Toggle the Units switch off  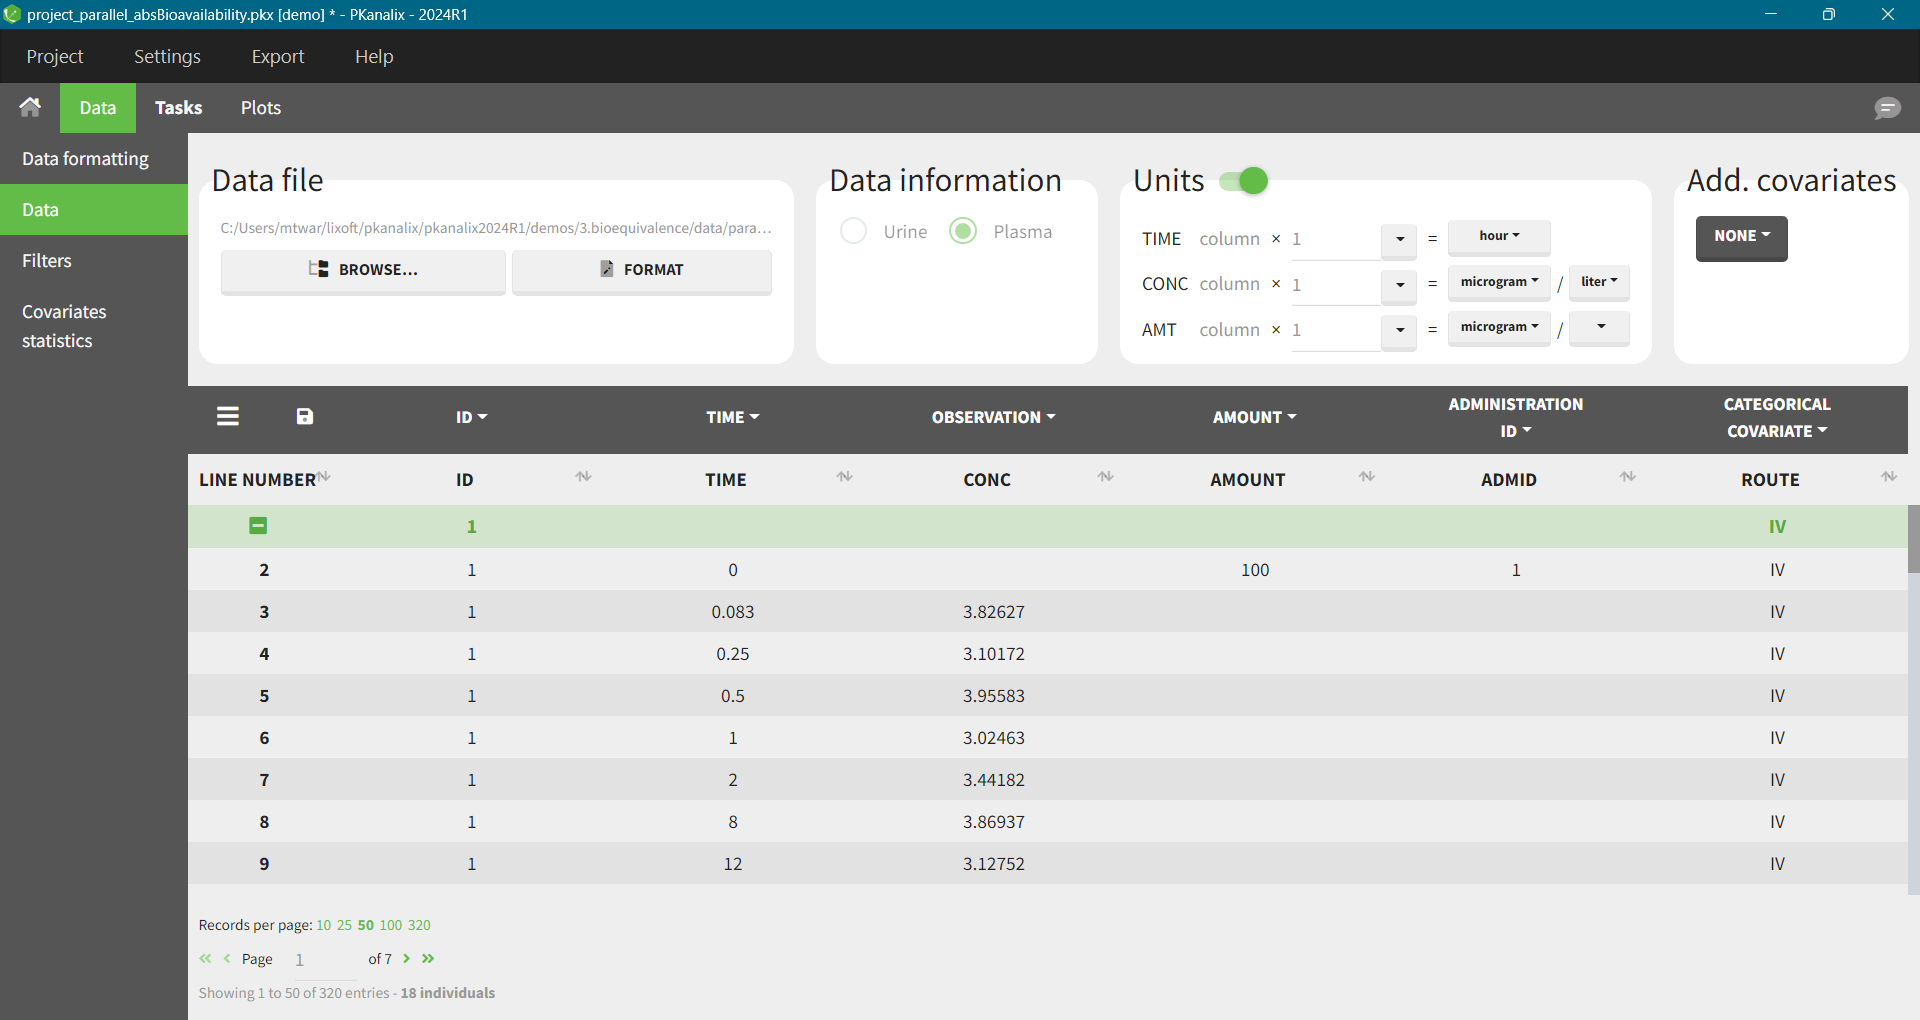pos(1243,181)
